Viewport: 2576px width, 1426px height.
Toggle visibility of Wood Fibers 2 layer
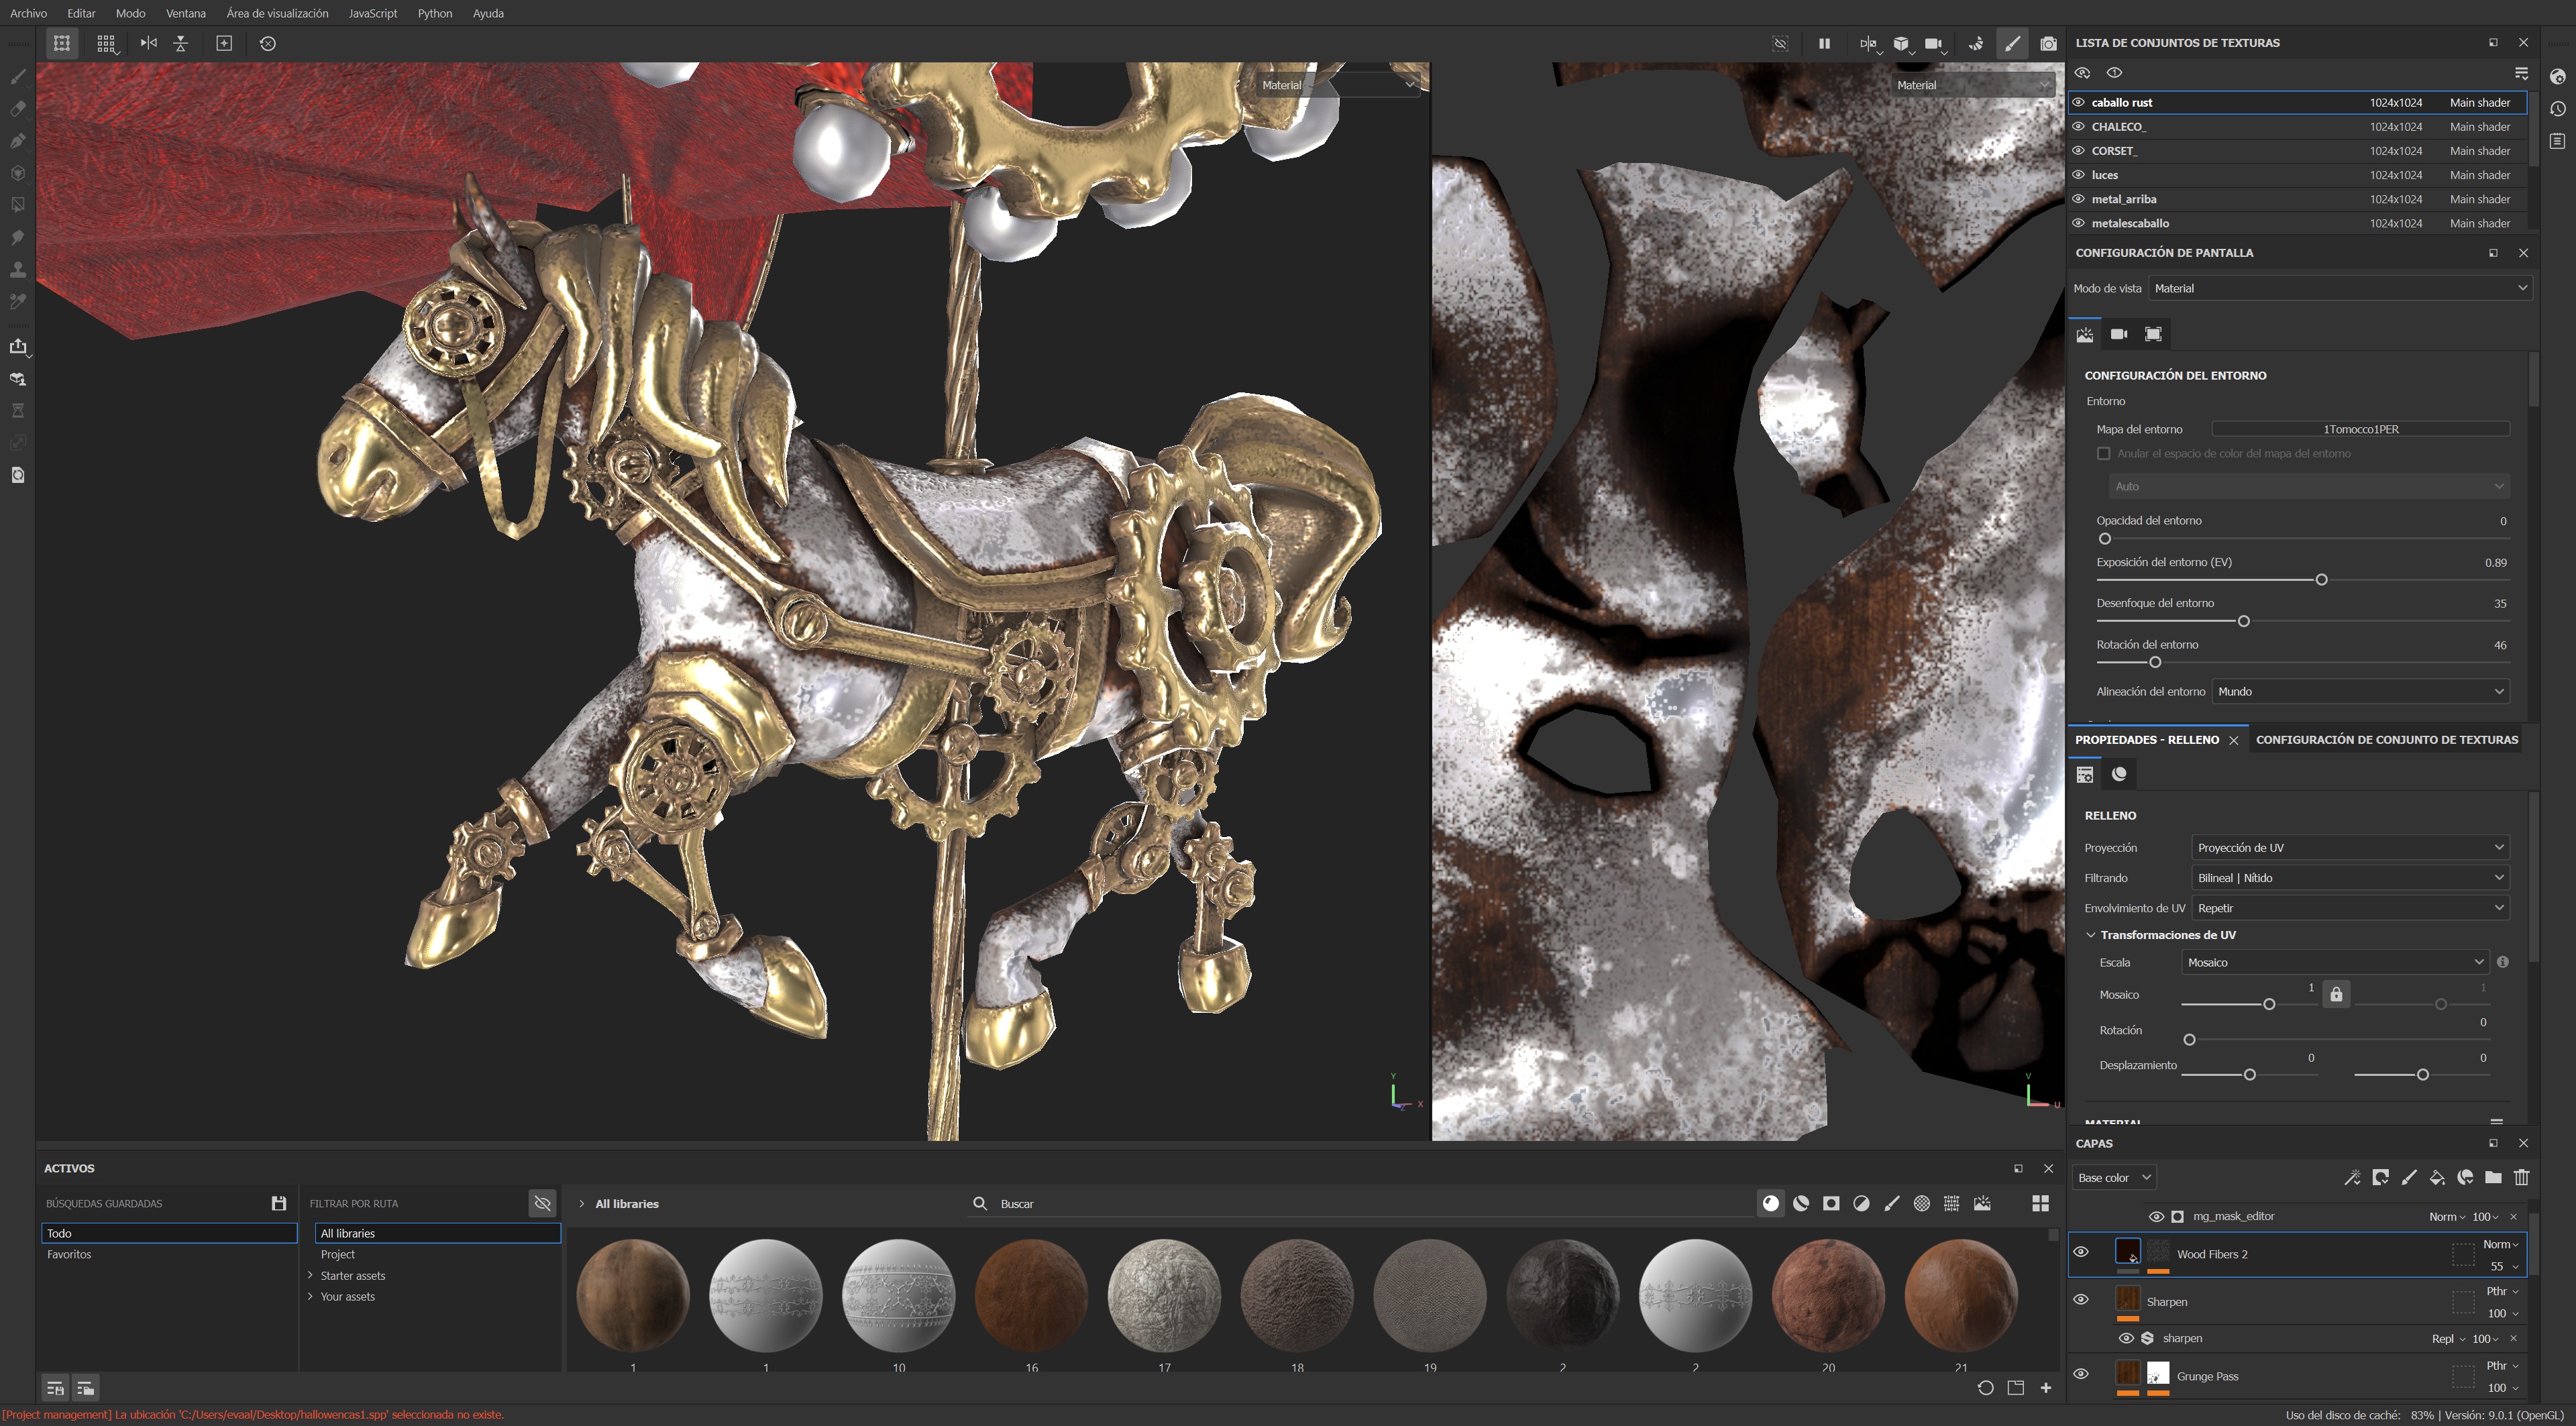coord(2081,1252)
